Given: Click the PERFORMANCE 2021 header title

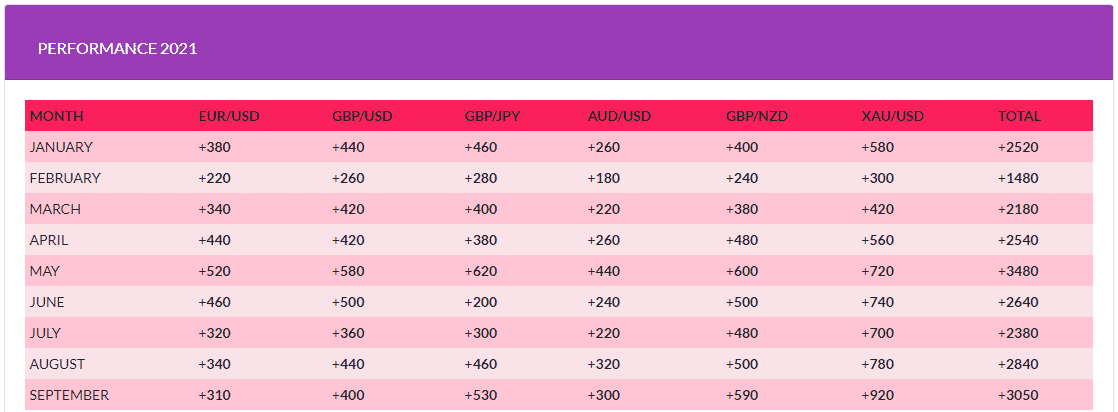Looking at the screenshot, I should pyautogui.click(x=118, y=48).
